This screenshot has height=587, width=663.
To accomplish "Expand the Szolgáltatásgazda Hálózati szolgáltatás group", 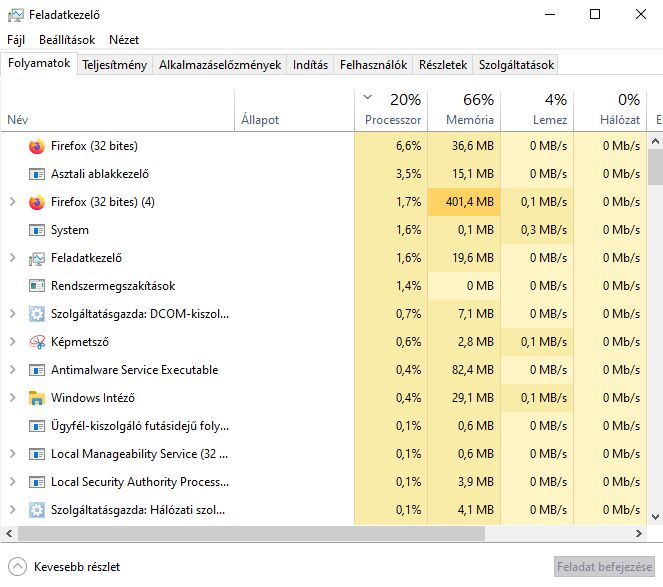I will click(13, 510).
